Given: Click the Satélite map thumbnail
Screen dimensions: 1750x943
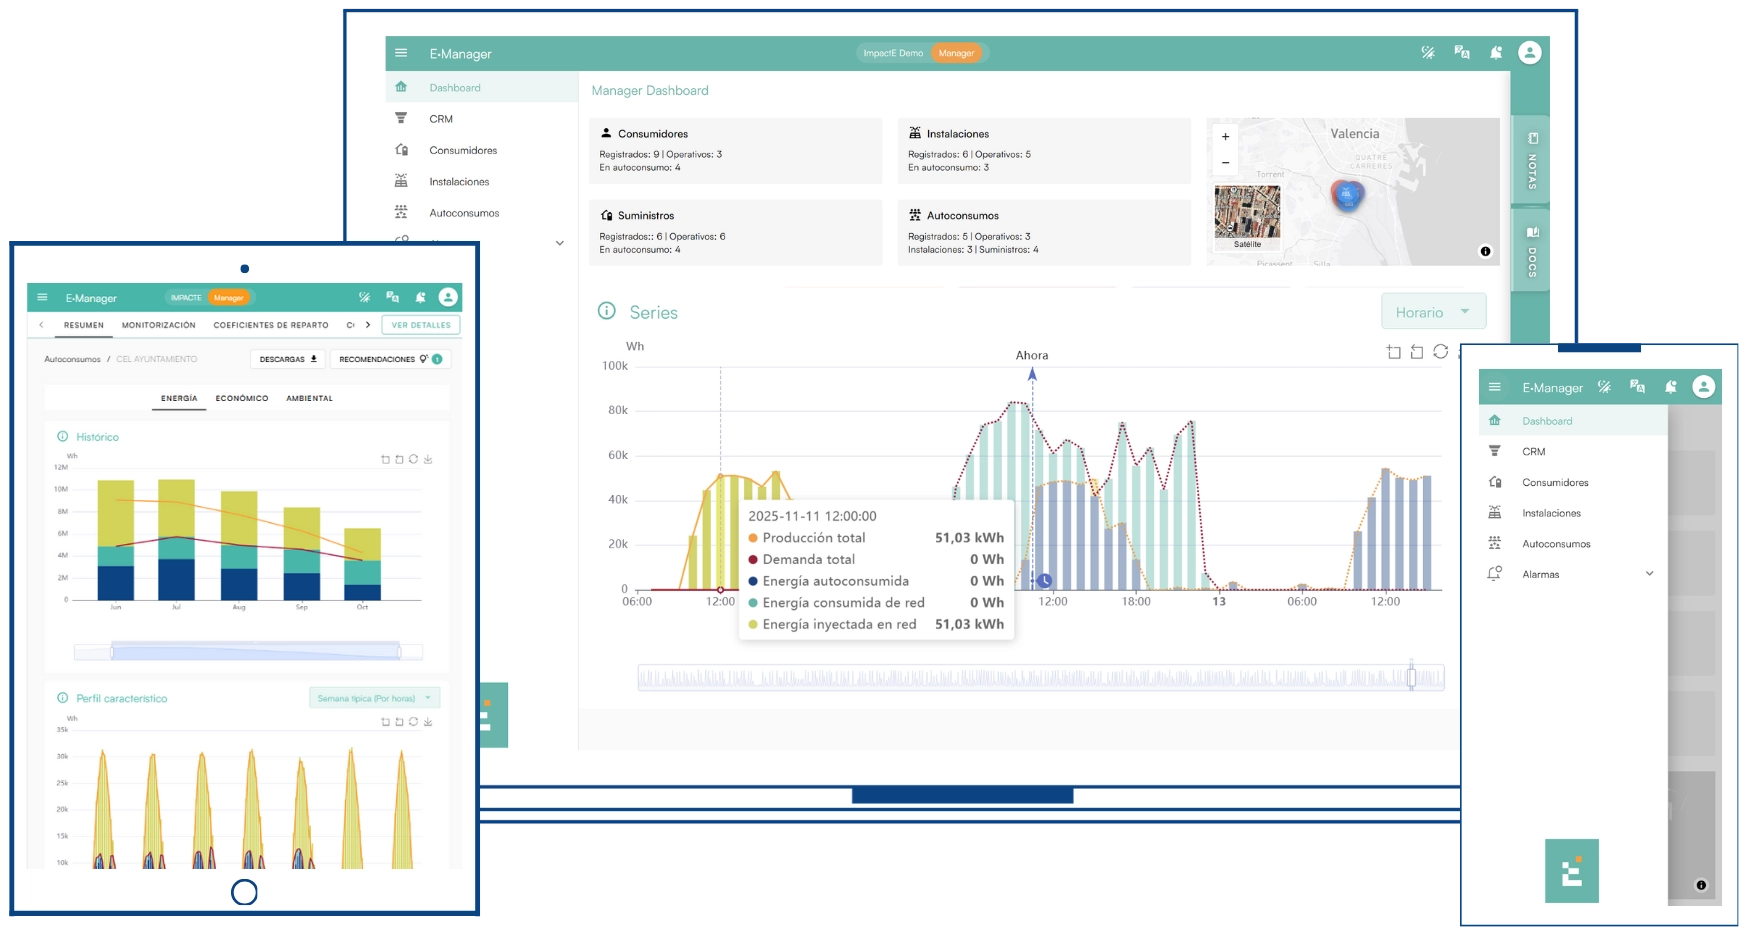Looking at the screenshot, I should [1247, 217].
